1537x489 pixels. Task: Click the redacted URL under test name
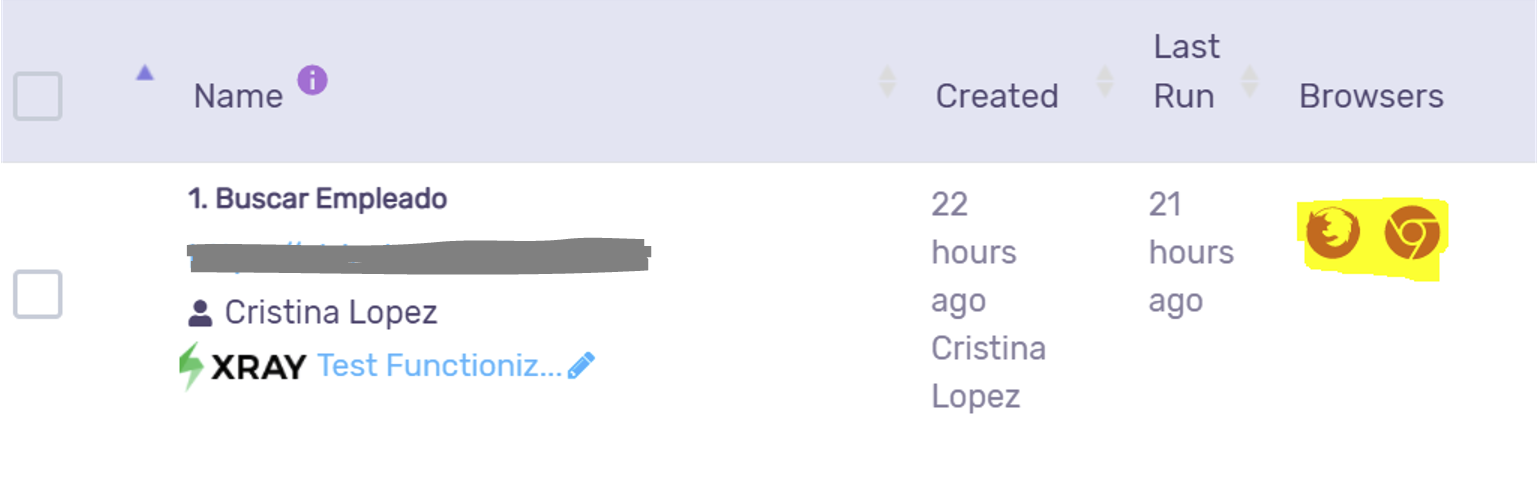click(419, 255)
